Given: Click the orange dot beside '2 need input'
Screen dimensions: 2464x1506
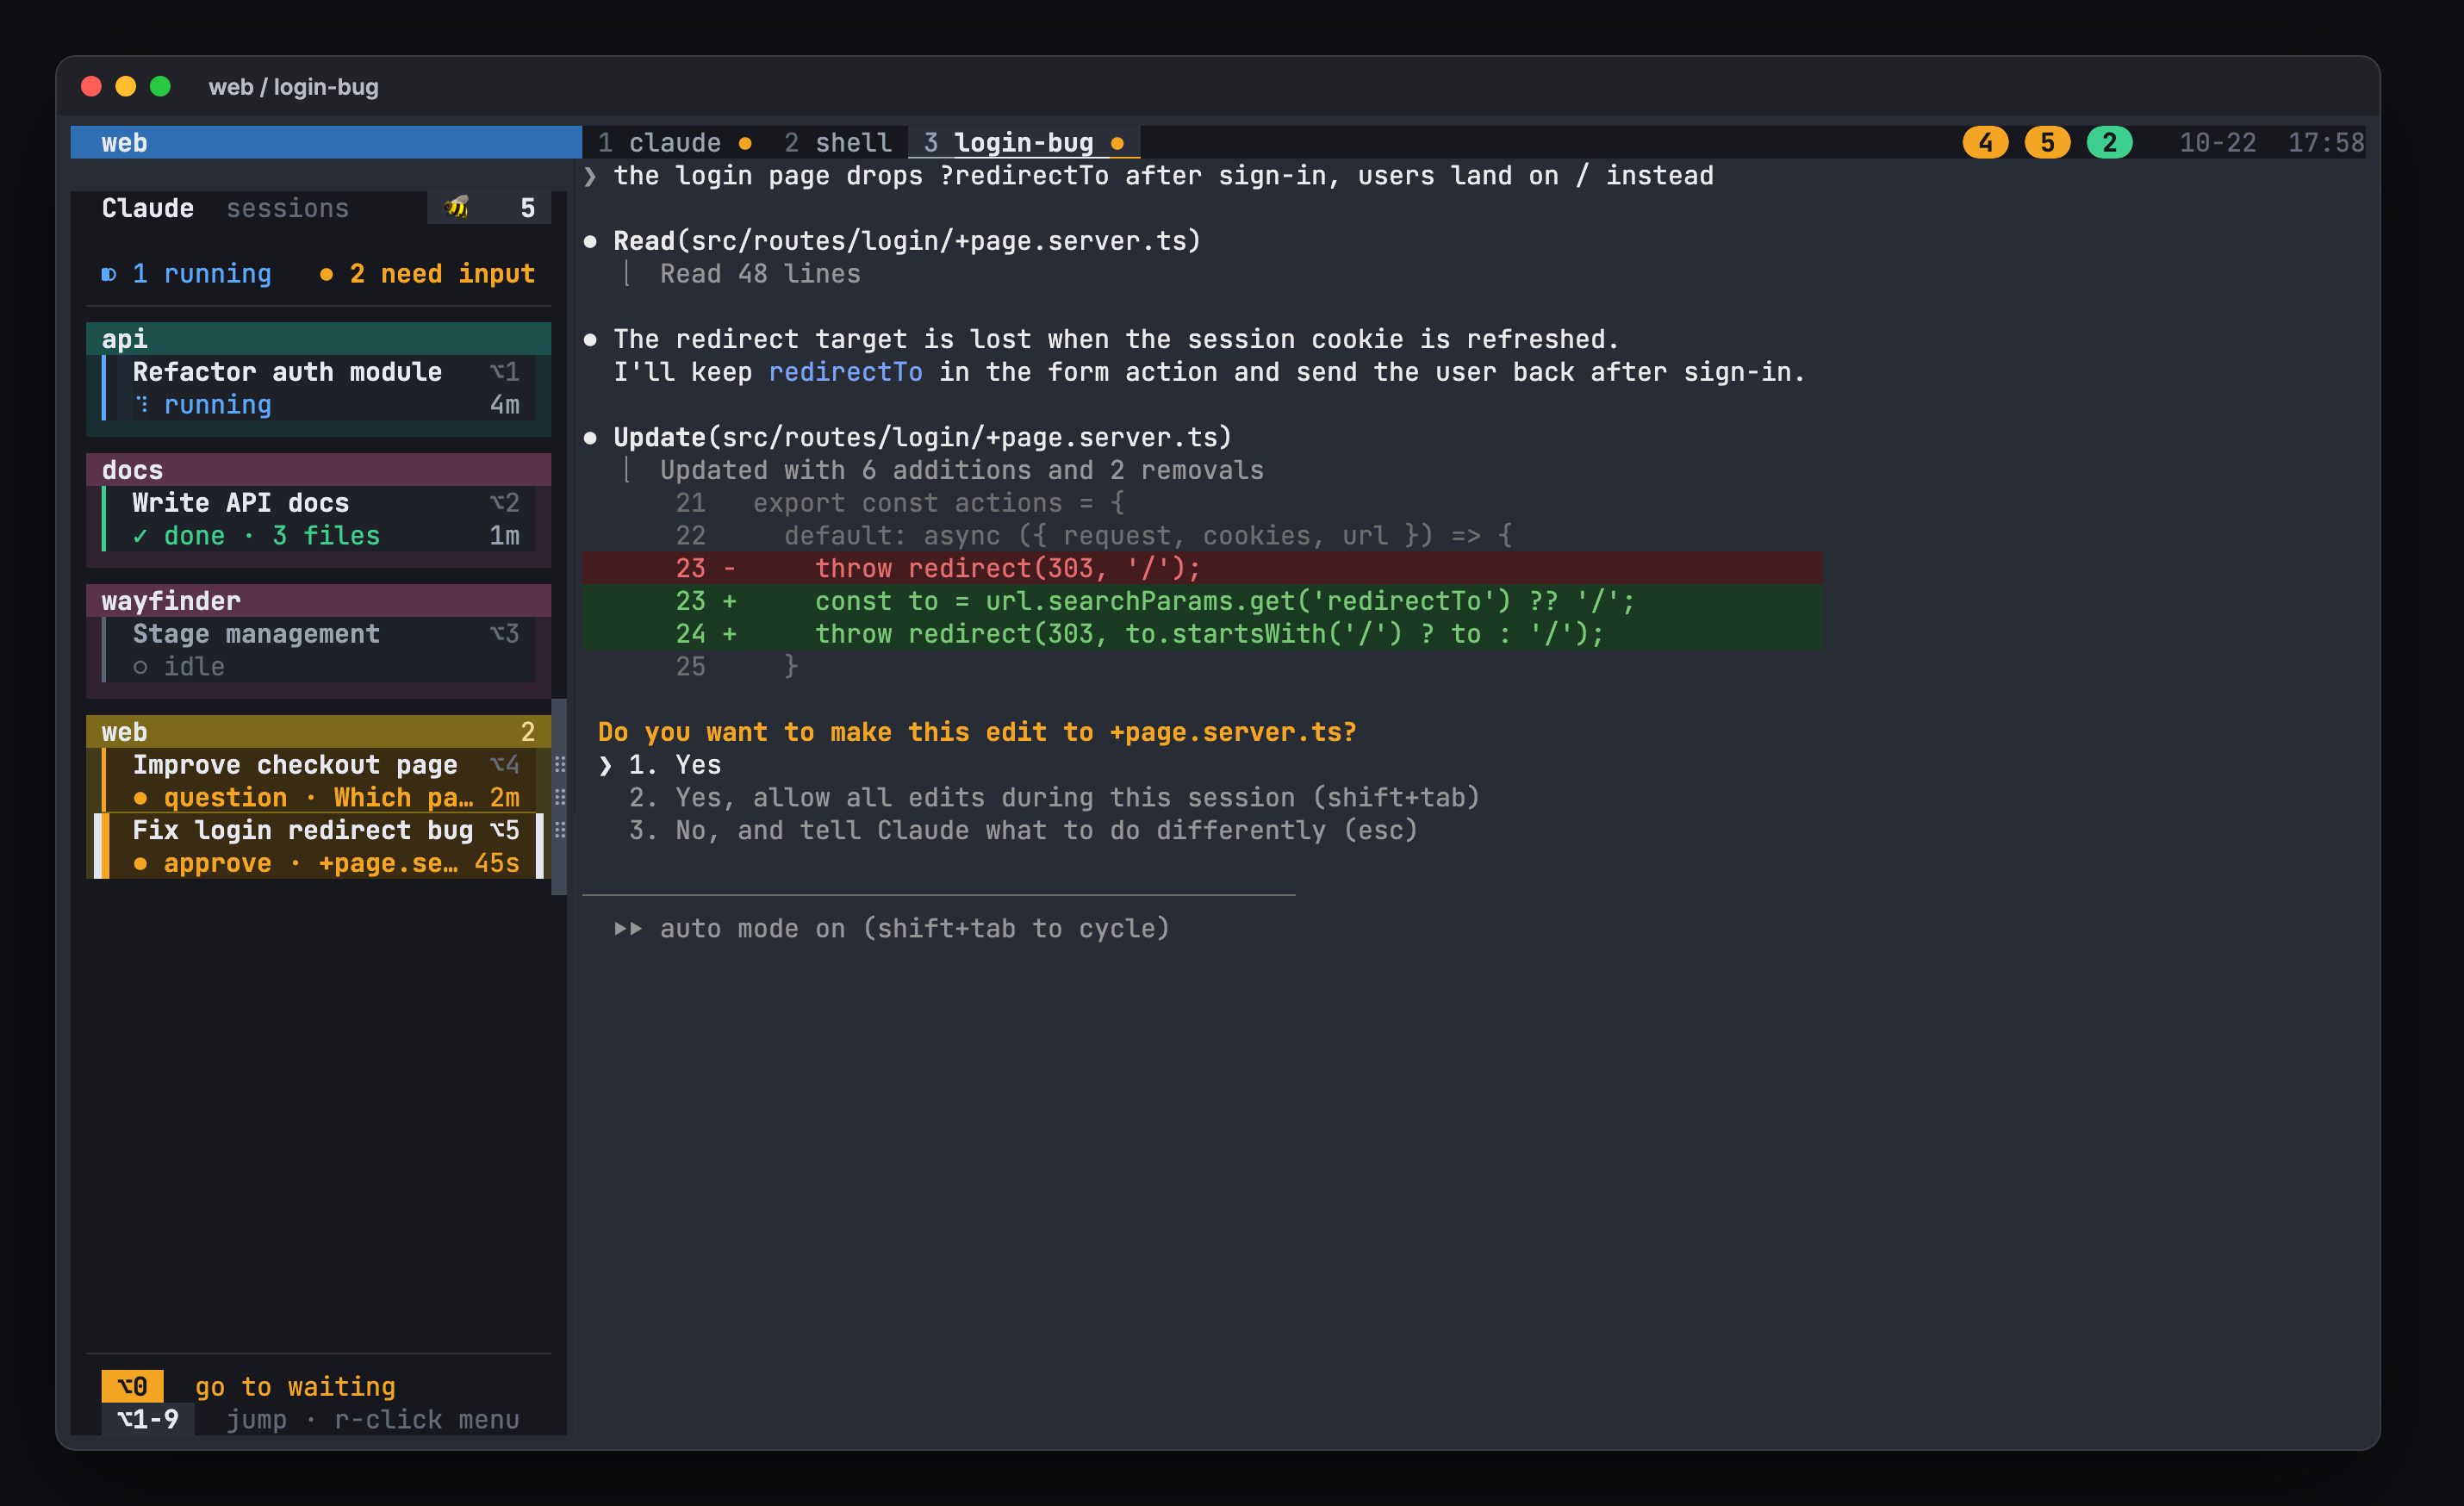Looking at the screenshot, I should coord(326,274).
